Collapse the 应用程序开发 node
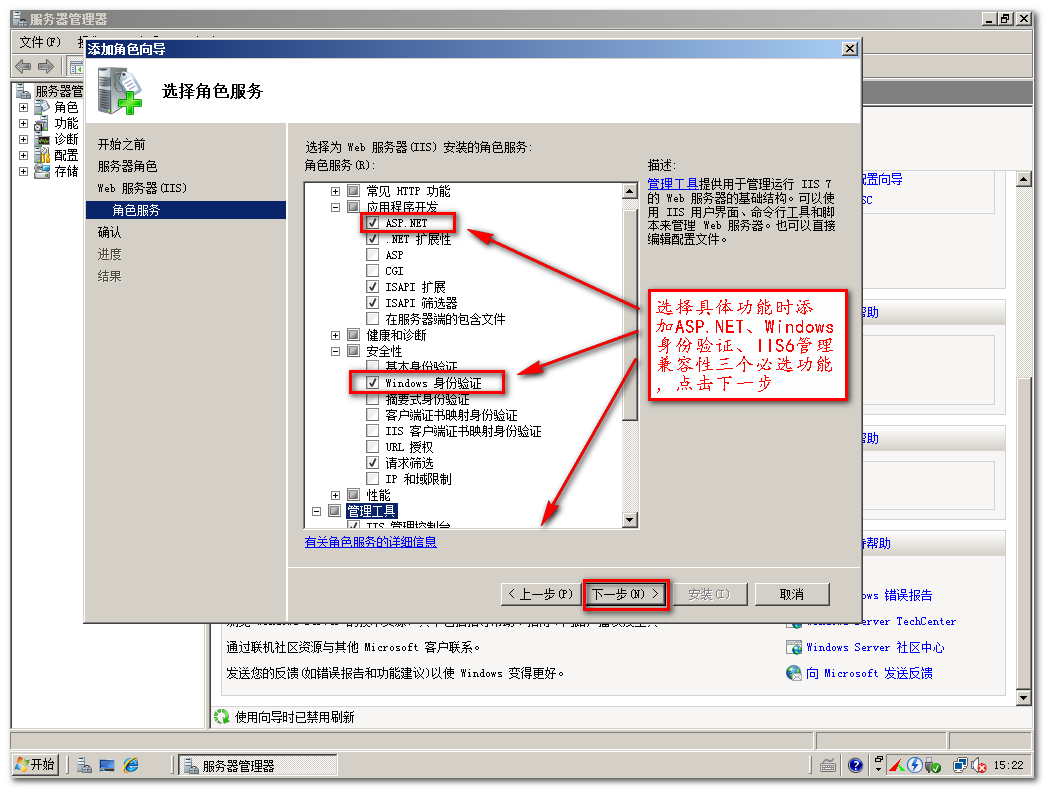Screen dimensions: 1045x789 (x=335, y=207)
